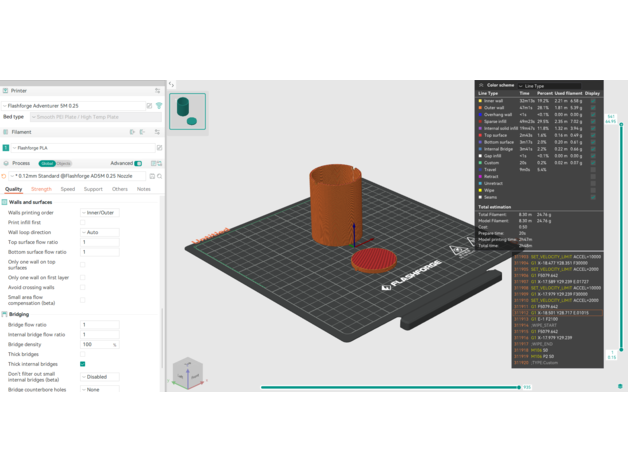The image size is (628, 472).
Task: Disable the Thick internal bridges checkbox
Action: pyautogui.click(x=83, y=364)
